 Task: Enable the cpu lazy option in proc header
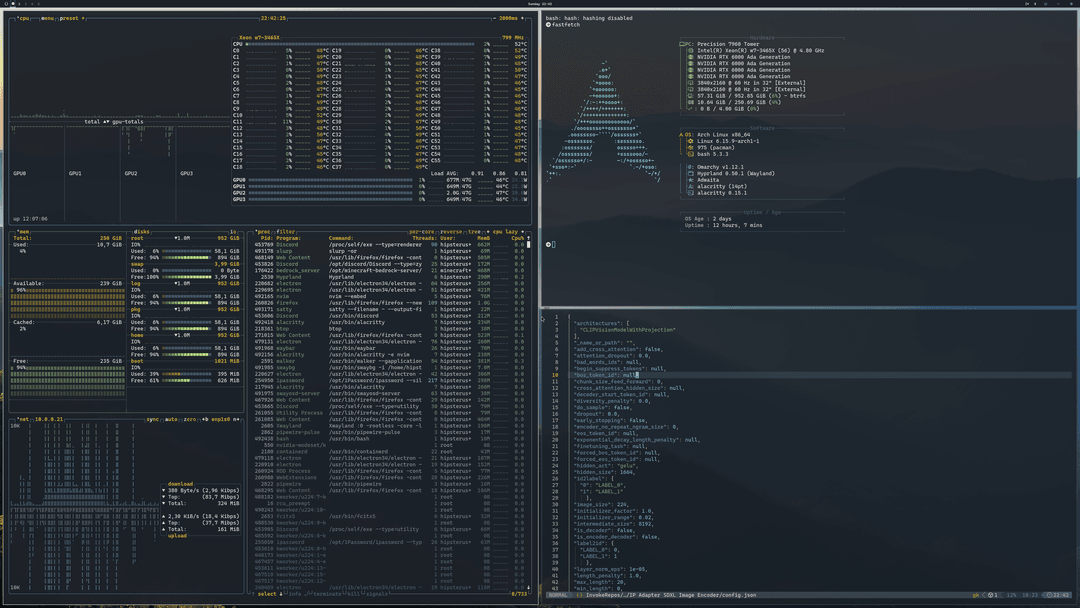coord(505,231)
